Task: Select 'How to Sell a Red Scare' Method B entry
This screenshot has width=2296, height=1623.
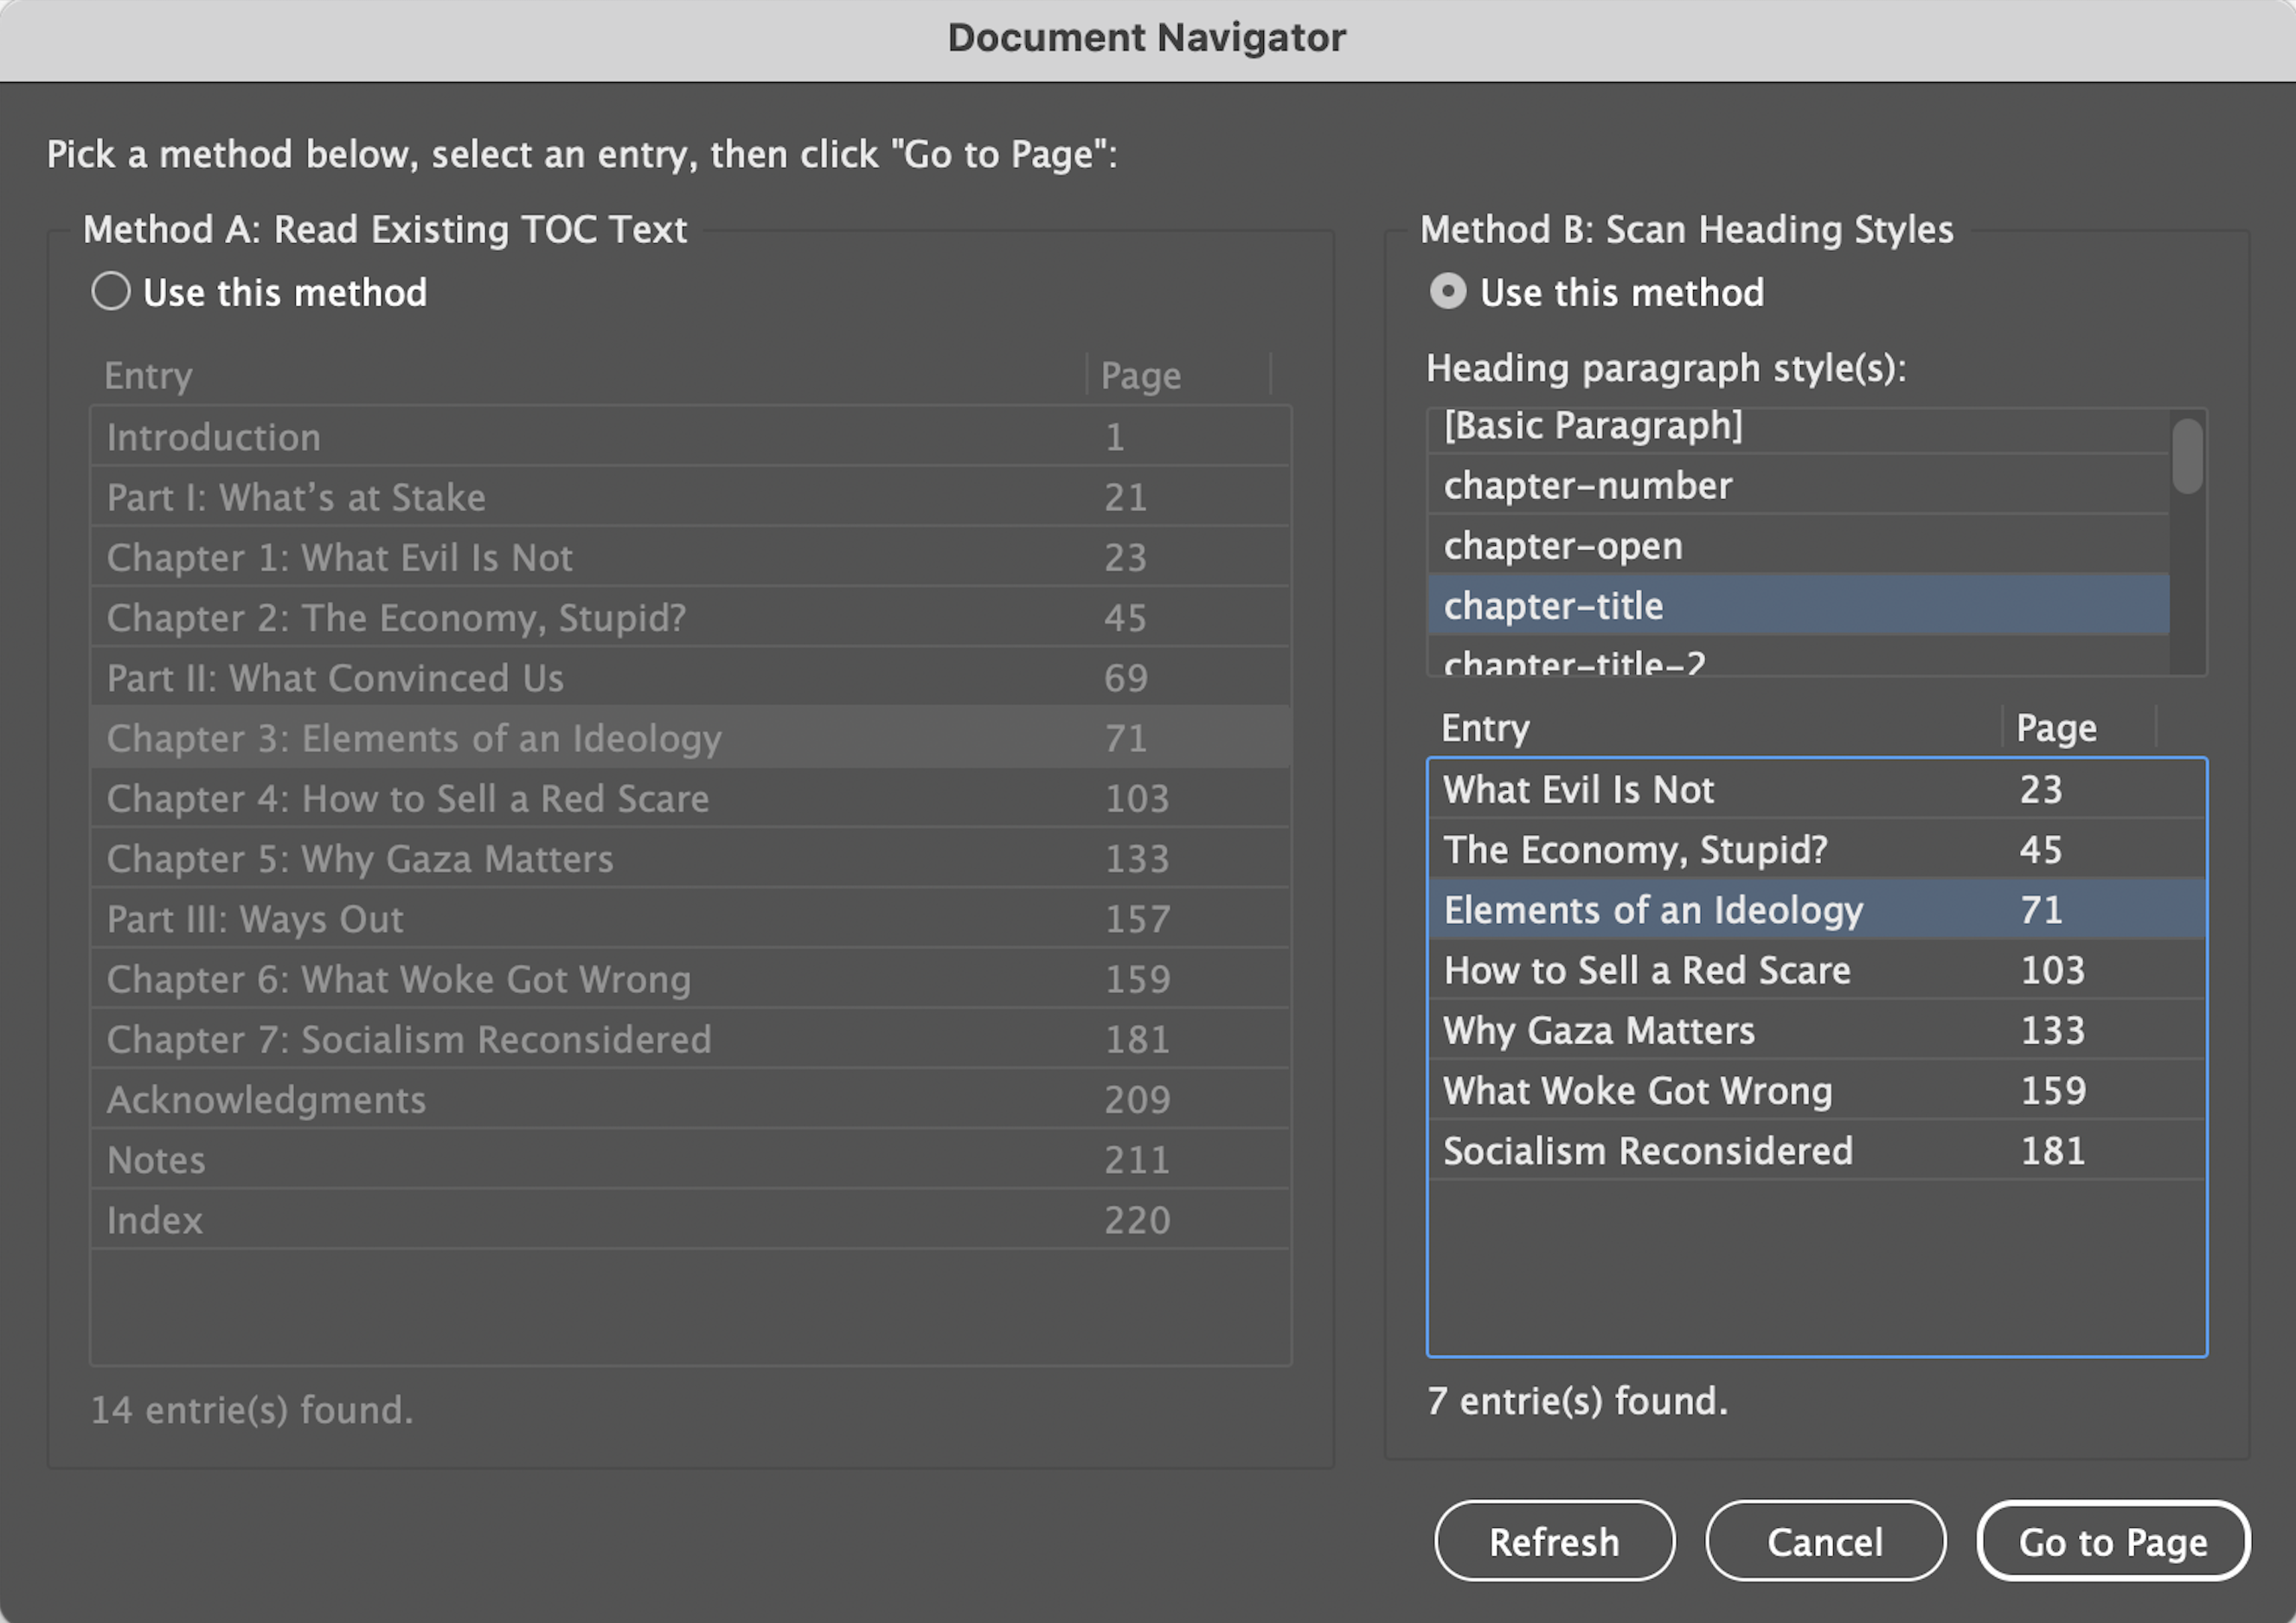Action: pos(1816,969)
